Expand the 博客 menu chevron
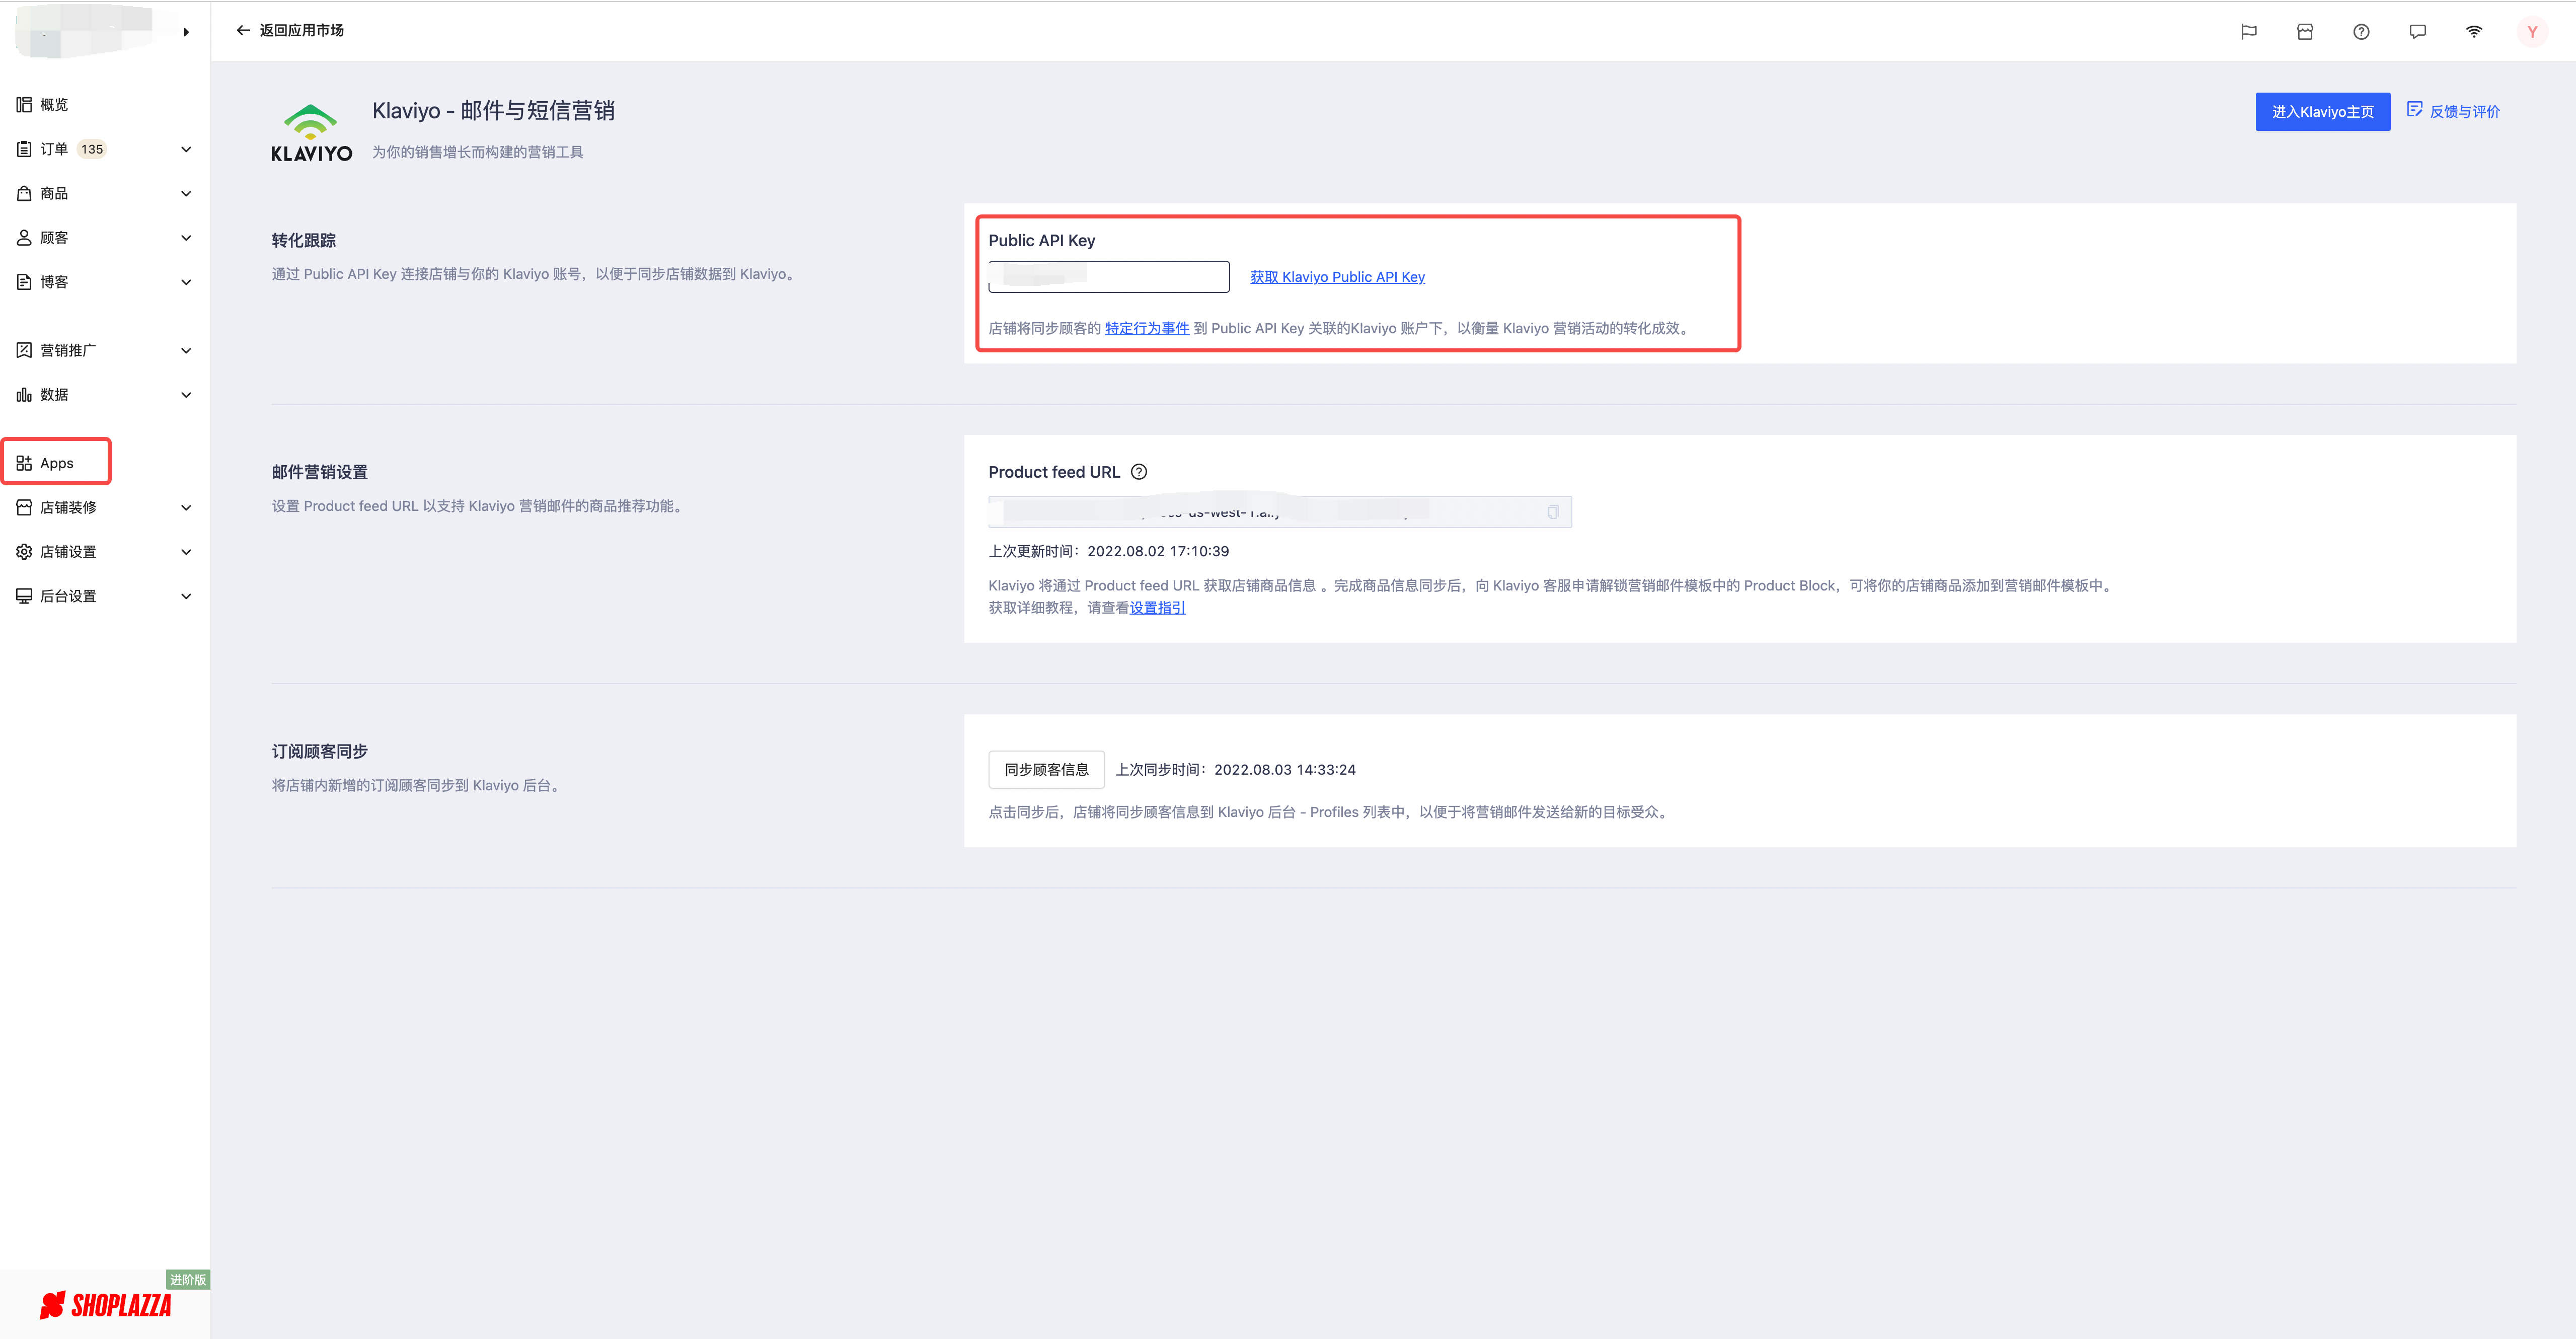The image size is (2576, 1339). pyautogui.click(x=186, y=282)
